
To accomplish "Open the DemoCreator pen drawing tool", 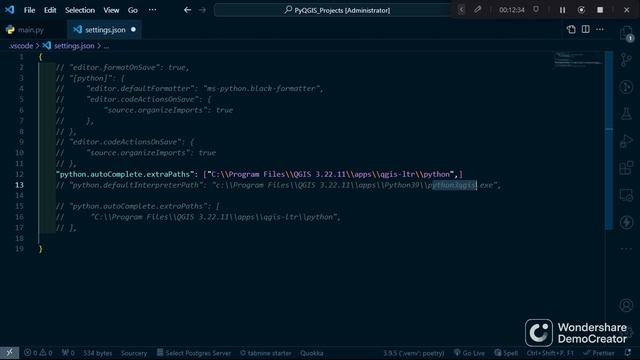I will [x=478, y=10].
